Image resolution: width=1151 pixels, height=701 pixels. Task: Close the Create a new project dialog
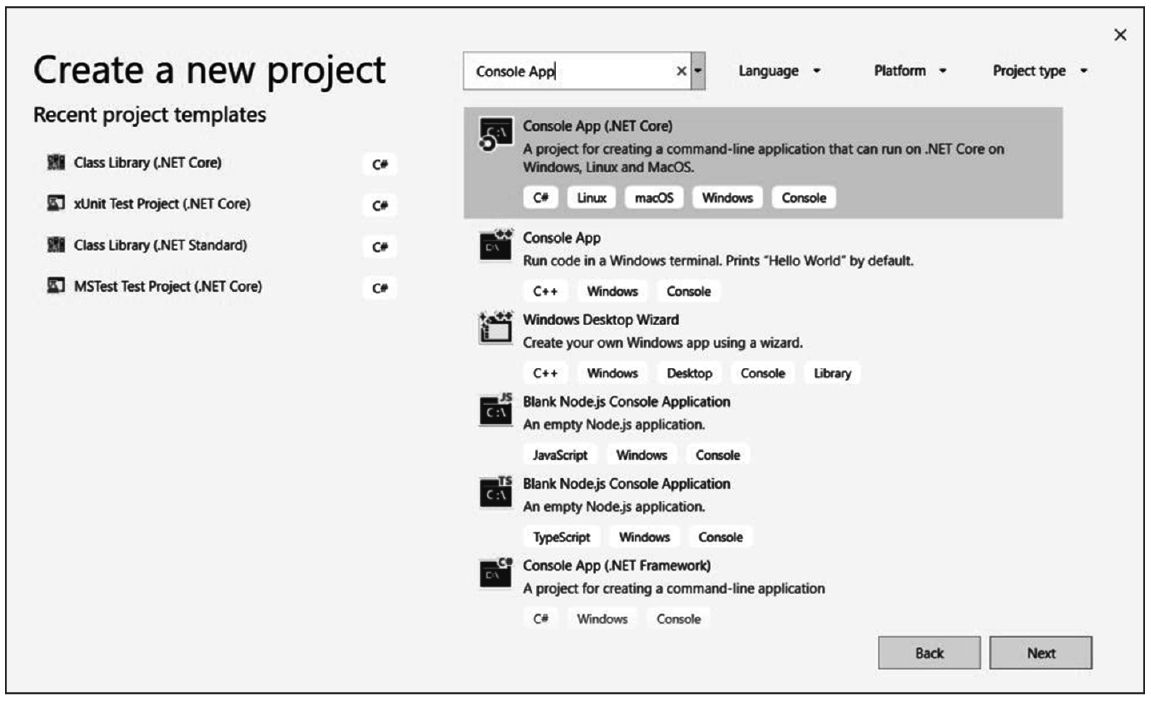pos(1120,35)
